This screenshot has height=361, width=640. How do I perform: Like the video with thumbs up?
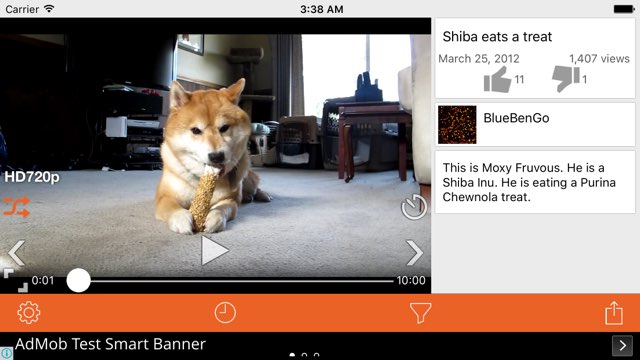tap(498, 79)
